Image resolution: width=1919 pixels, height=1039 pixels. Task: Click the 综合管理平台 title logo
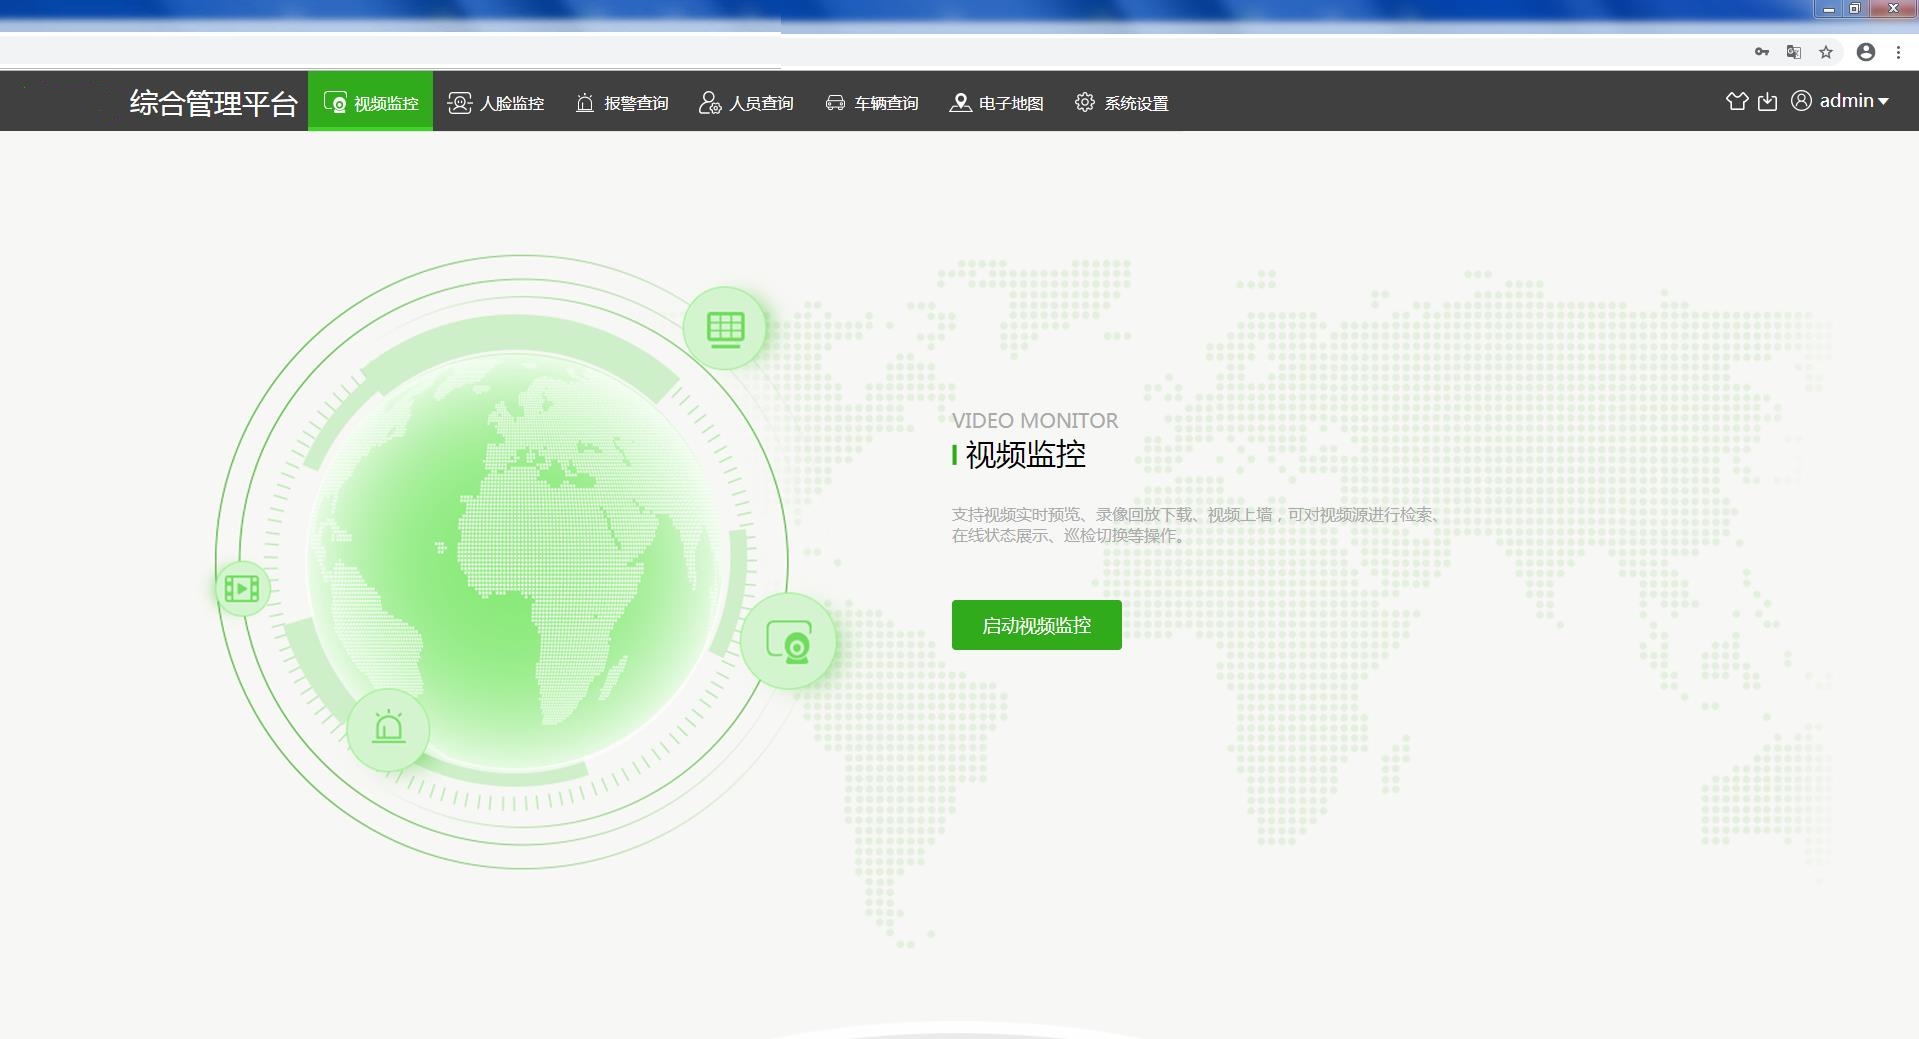pos(213,103)
